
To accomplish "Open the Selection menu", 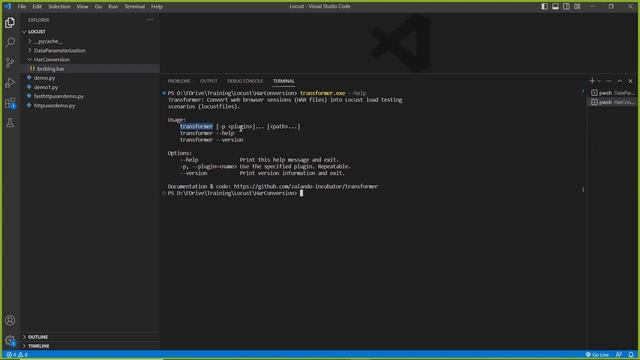I will [x=59, y=7].
